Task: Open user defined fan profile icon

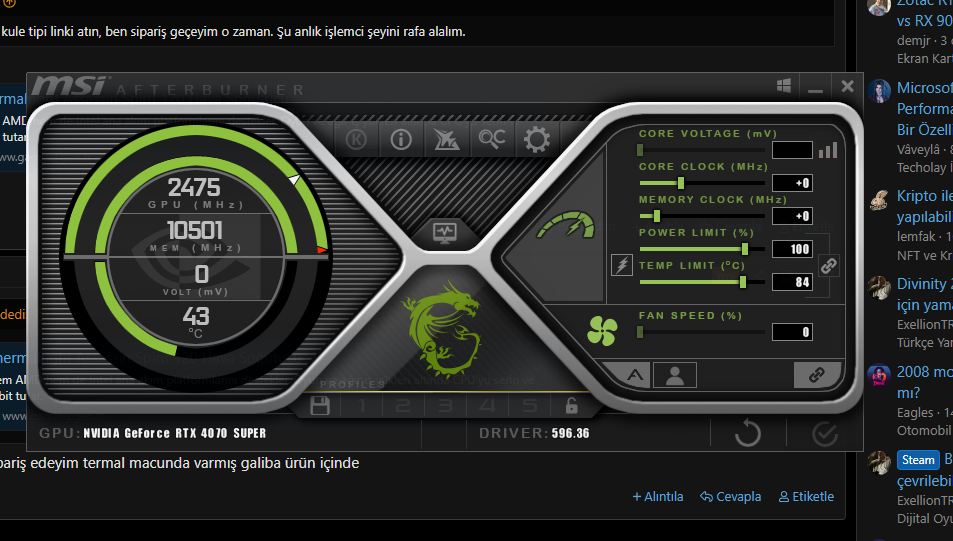Action: point(675,375)
